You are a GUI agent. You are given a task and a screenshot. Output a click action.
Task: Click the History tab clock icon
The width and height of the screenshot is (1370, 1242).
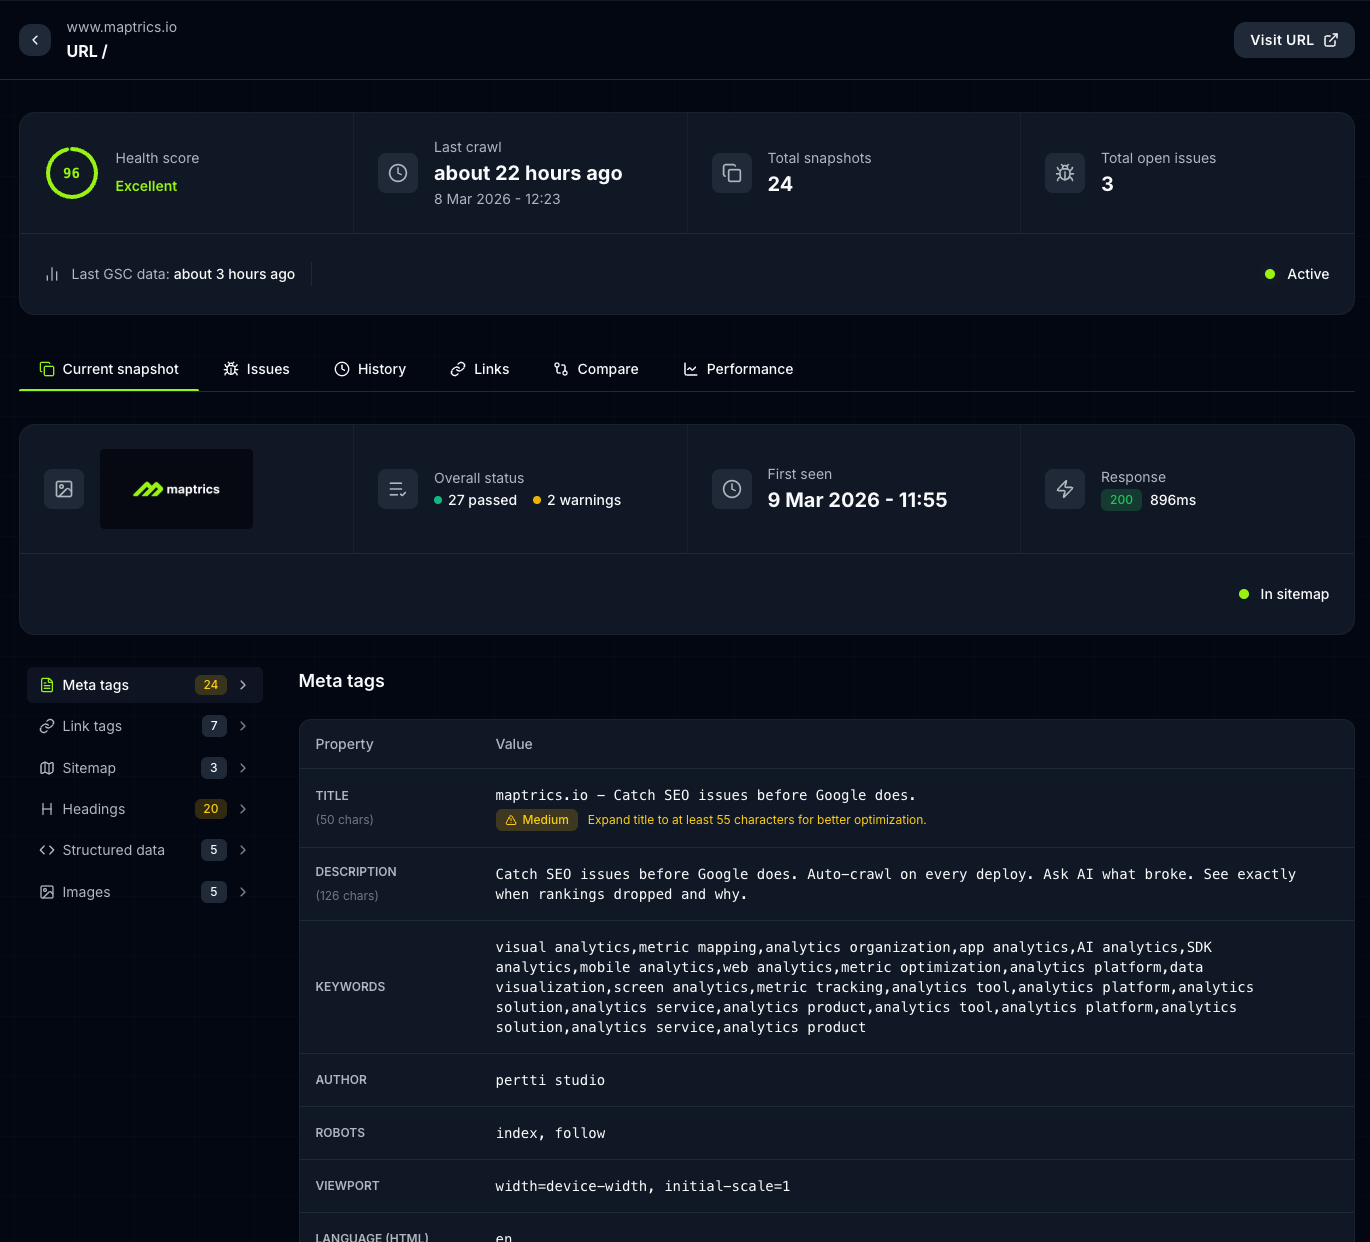[342, 369]
